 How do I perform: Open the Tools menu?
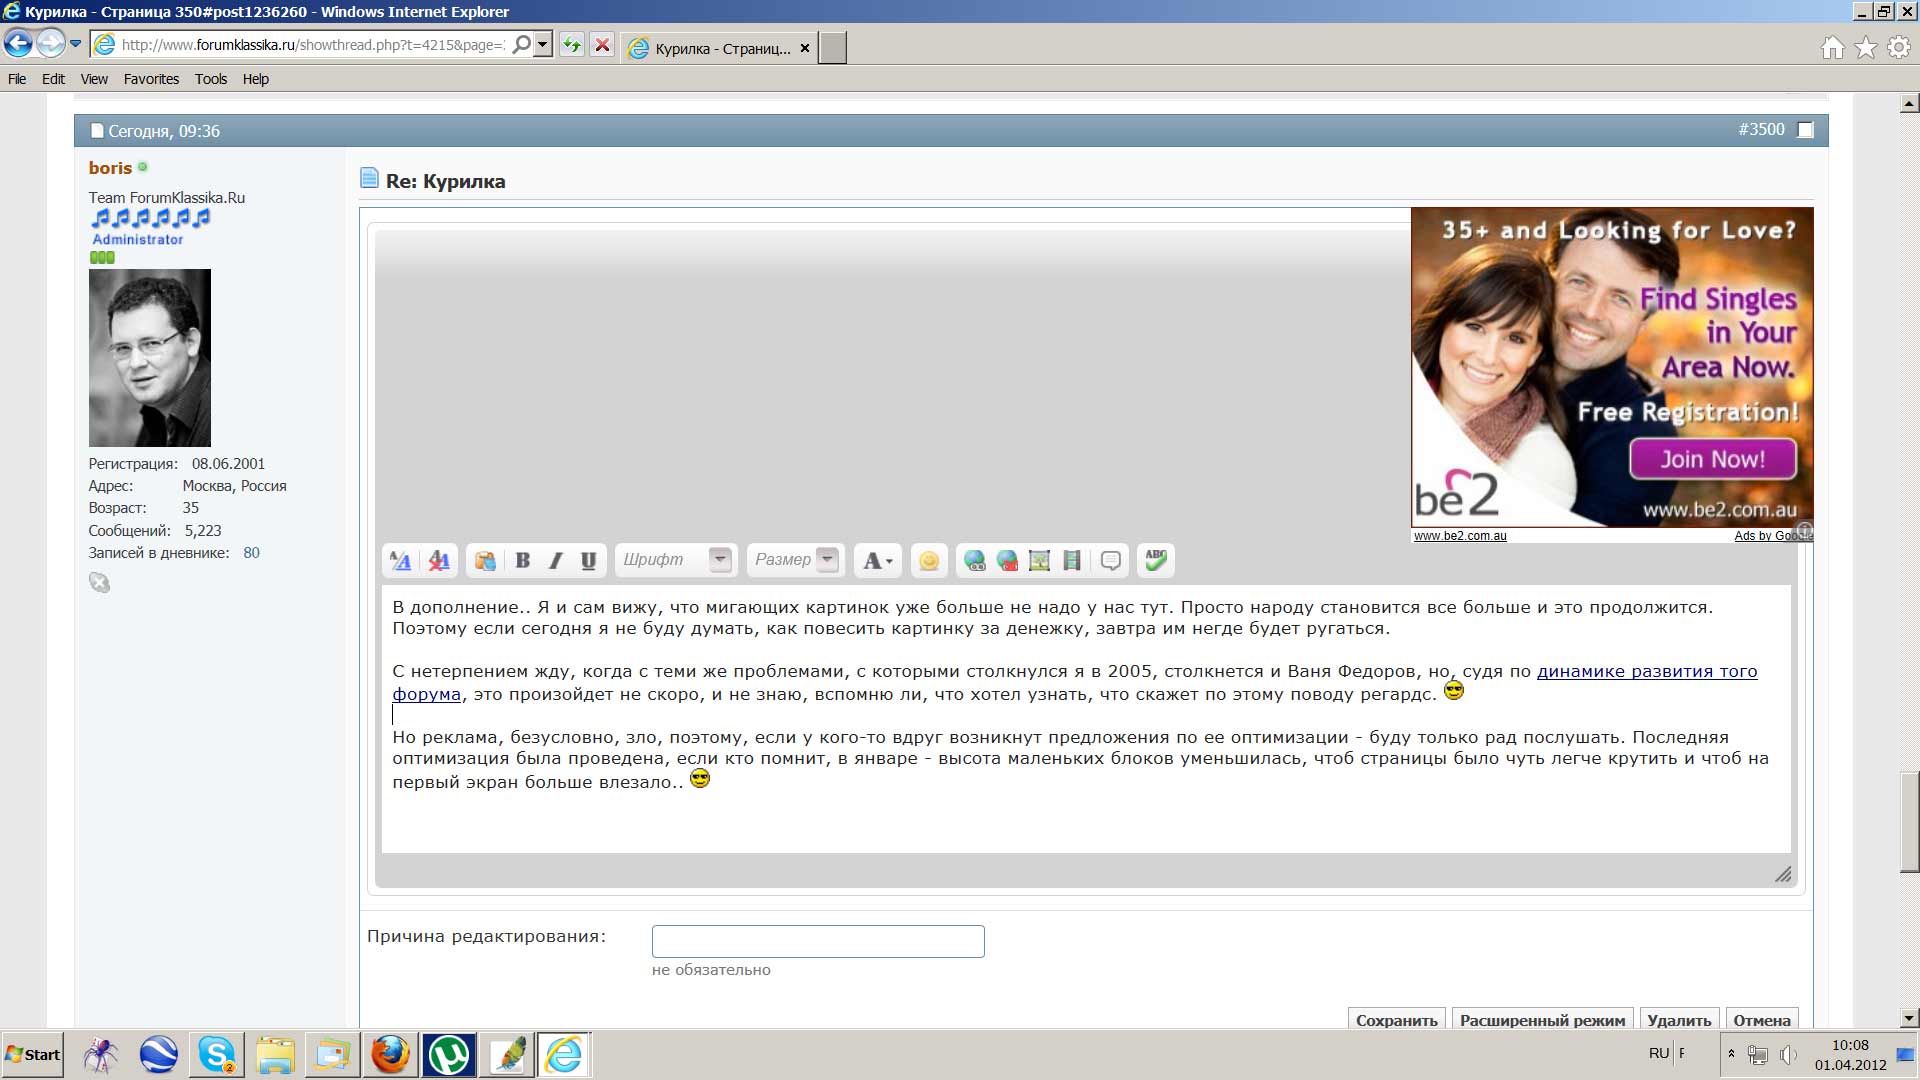tap(210, 79)
